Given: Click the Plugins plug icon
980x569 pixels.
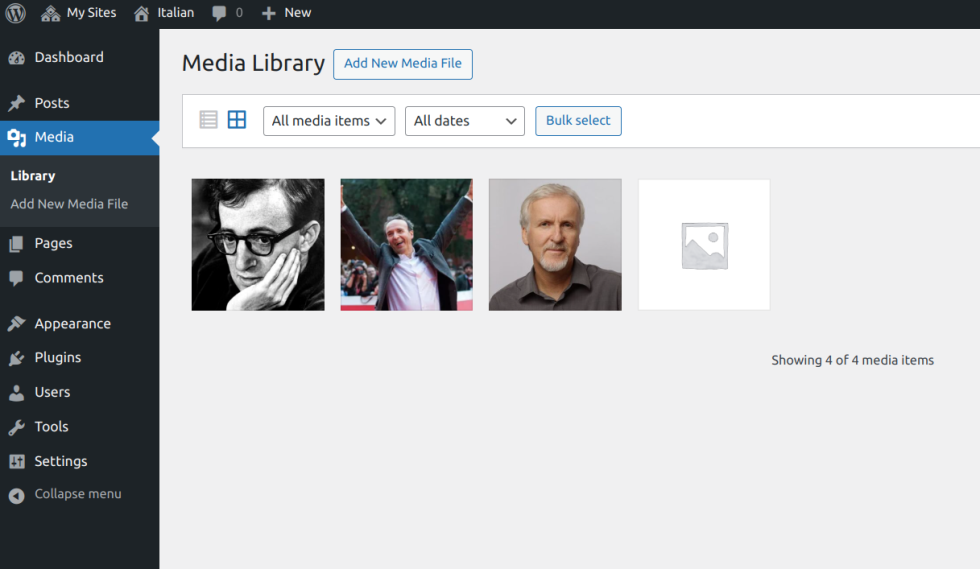Looking at the screenshot, I should 16,358.
